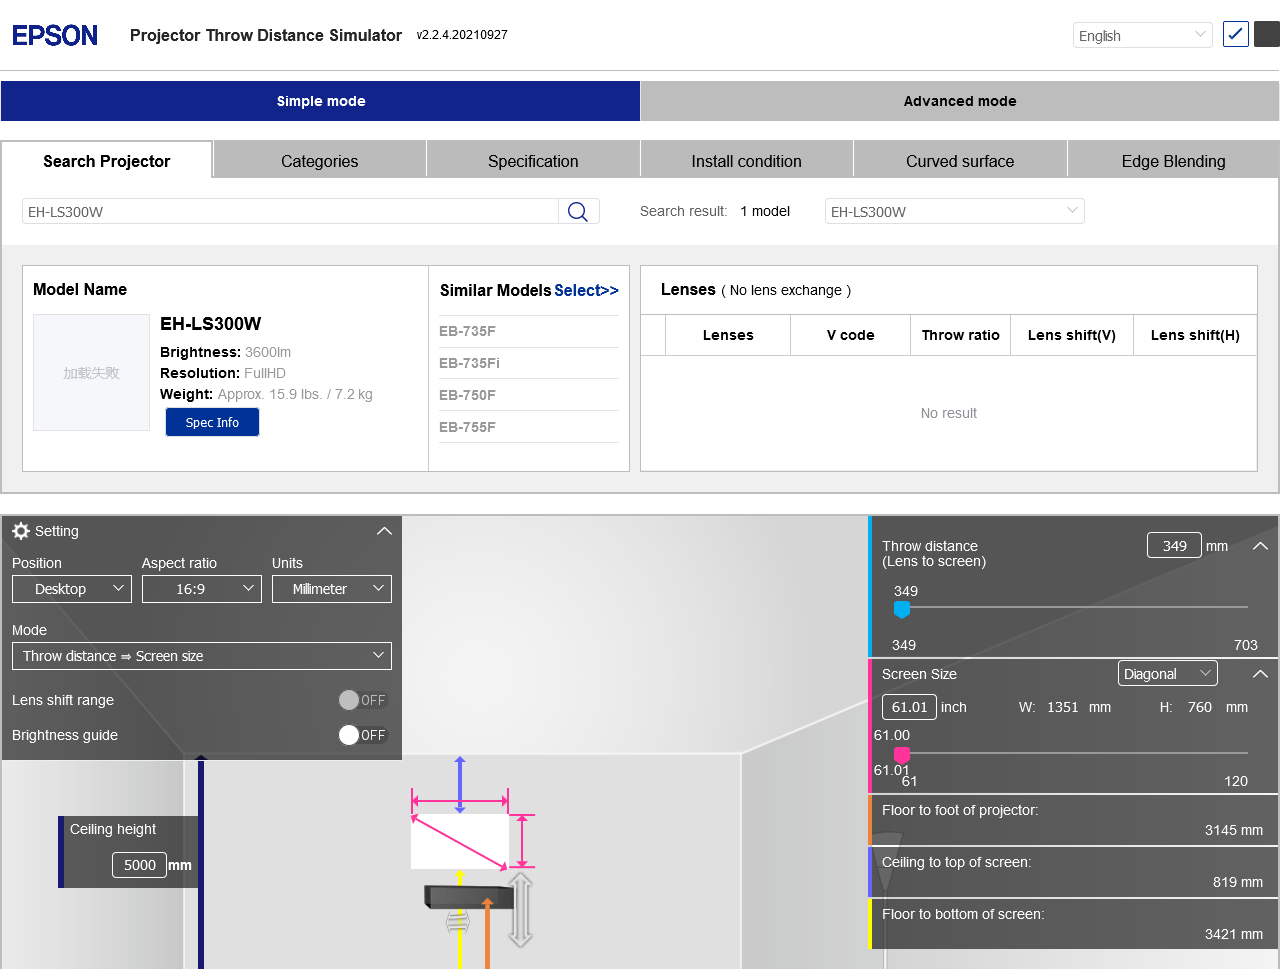1284x969 pixels.
Task: Open the Edge Blending tab
Action: click(1174, 161)
